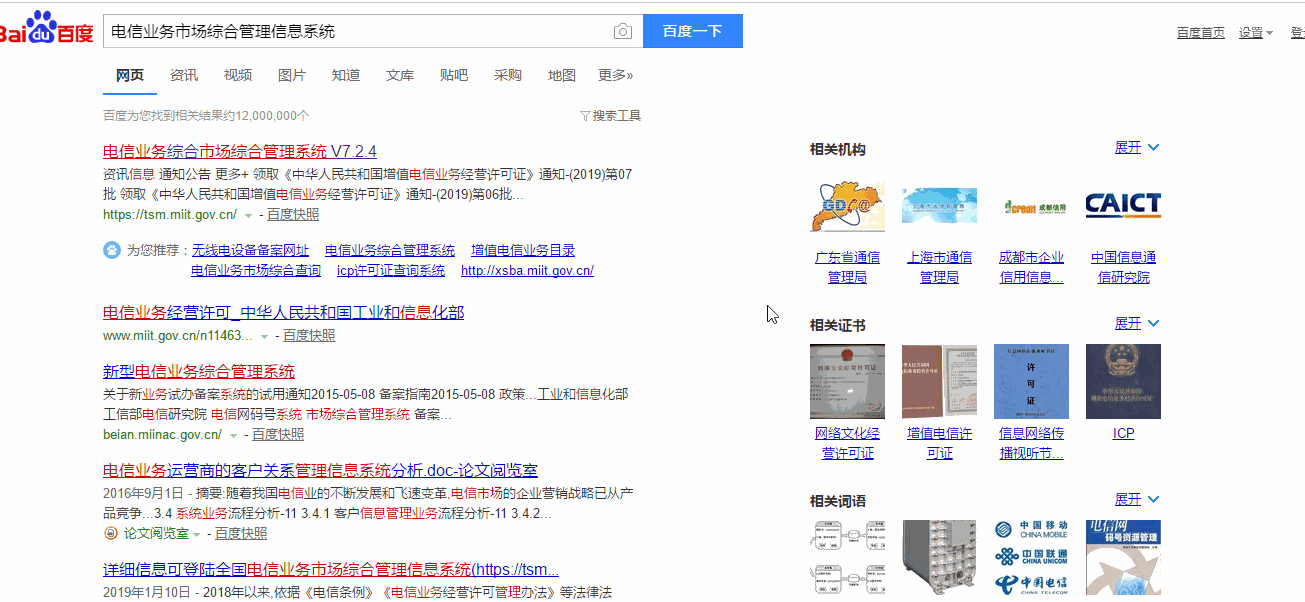Open http://xsba.miit.gov.cn/ suggestion link
1305x602 pixels.
527,270
